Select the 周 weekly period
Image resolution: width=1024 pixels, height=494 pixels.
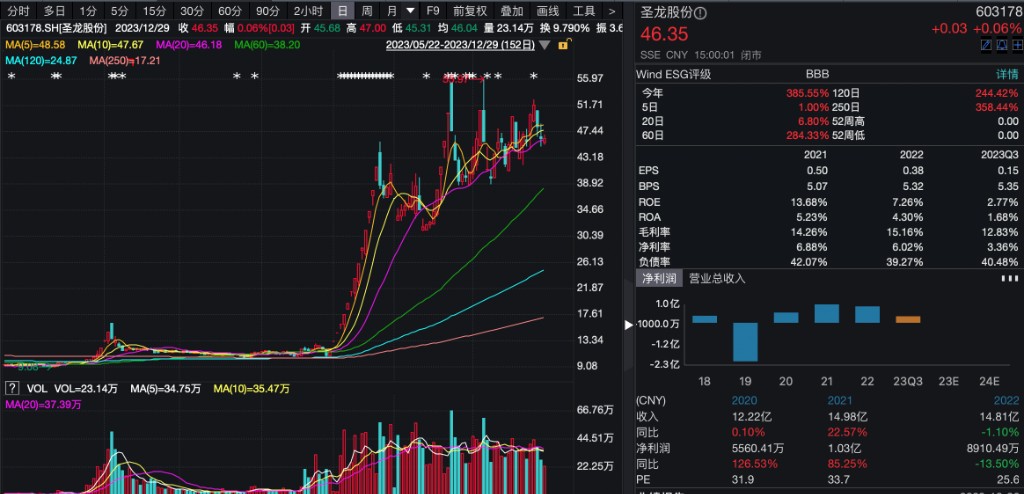(367, 11)
